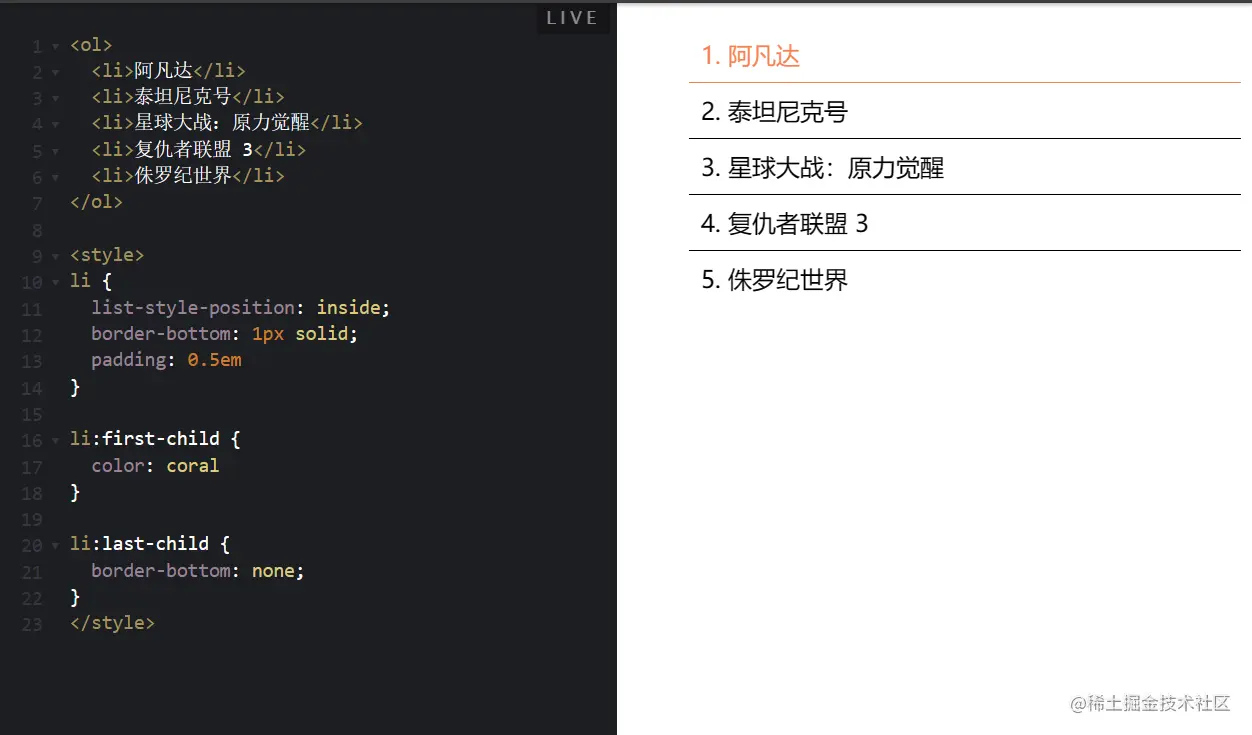The height and width of the screenshot is (735, 1252).
Task: Fold the li:first-child rule at line 16
Action: [55, 441]
